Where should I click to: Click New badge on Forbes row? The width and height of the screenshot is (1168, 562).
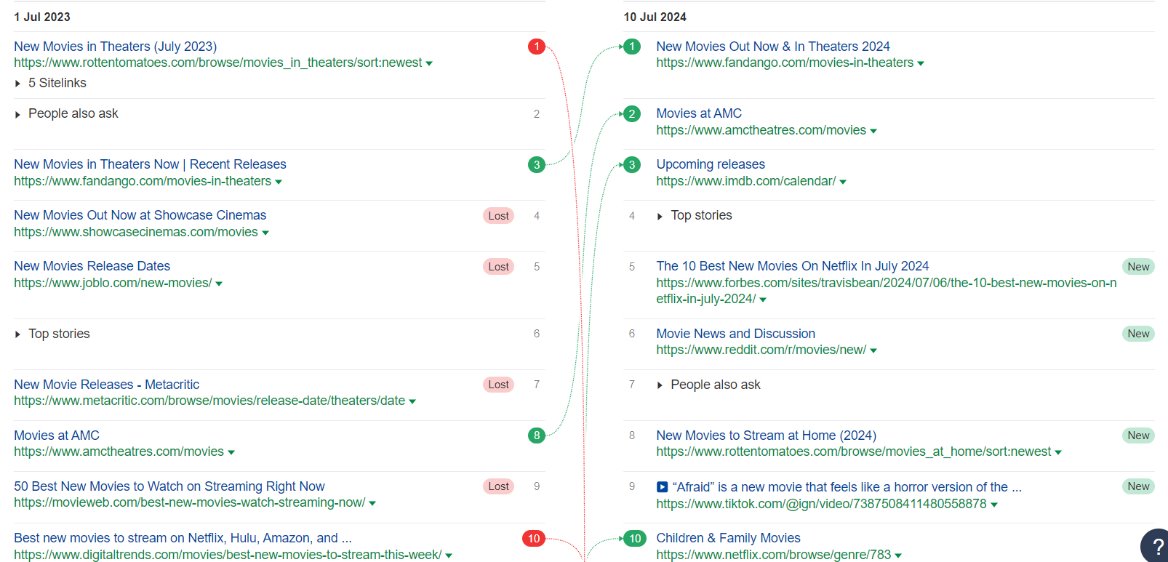click(x=1138, y=267)
